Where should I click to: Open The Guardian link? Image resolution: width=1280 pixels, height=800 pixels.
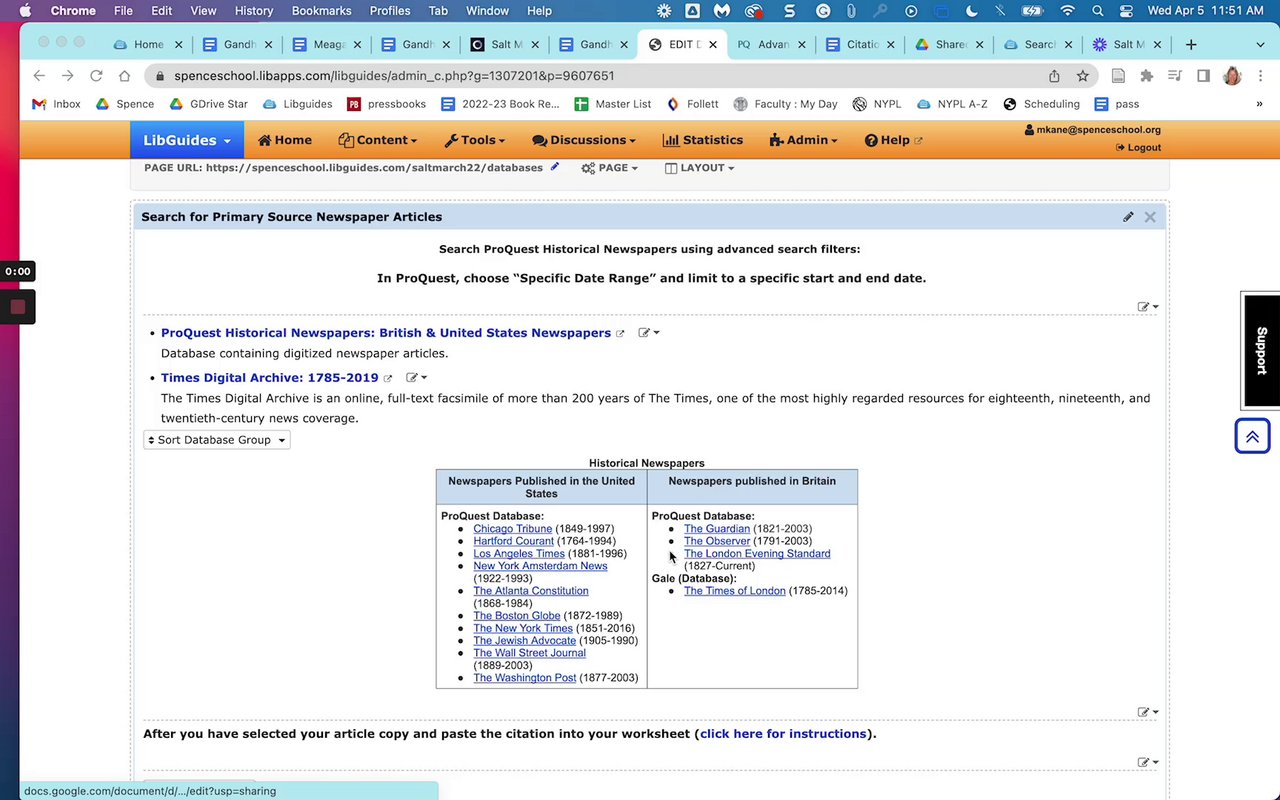(717, 529)
